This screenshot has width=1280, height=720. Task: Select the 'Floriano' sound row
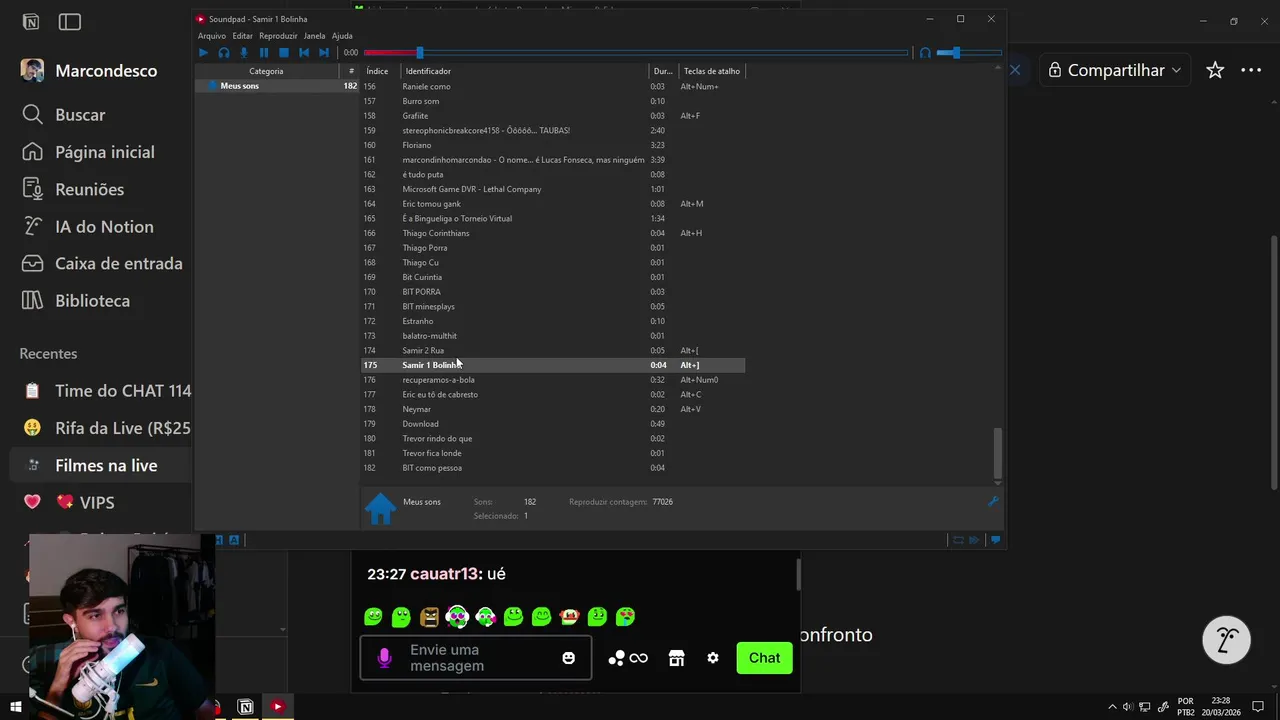pyautogui.click(x=553, y=145)
